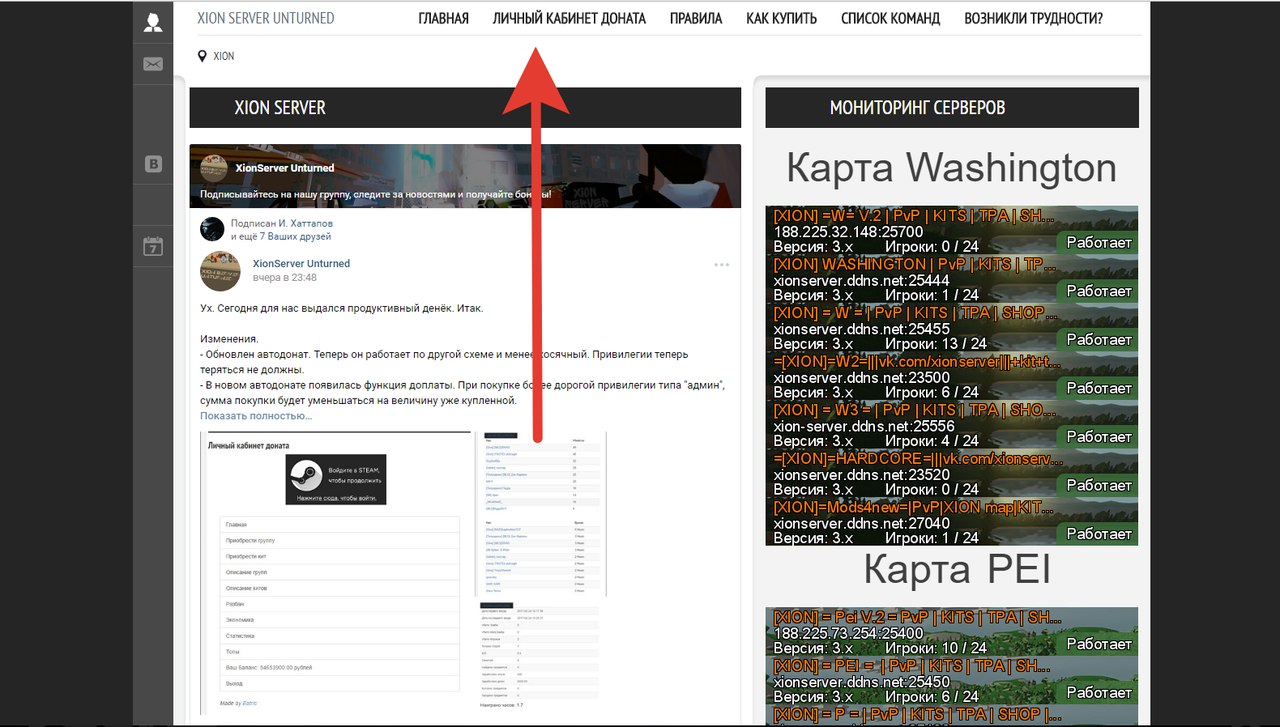The height and width of the screenshot is (727, 1280).
Task: Open the VK sidebar icon
Action: 152,164
